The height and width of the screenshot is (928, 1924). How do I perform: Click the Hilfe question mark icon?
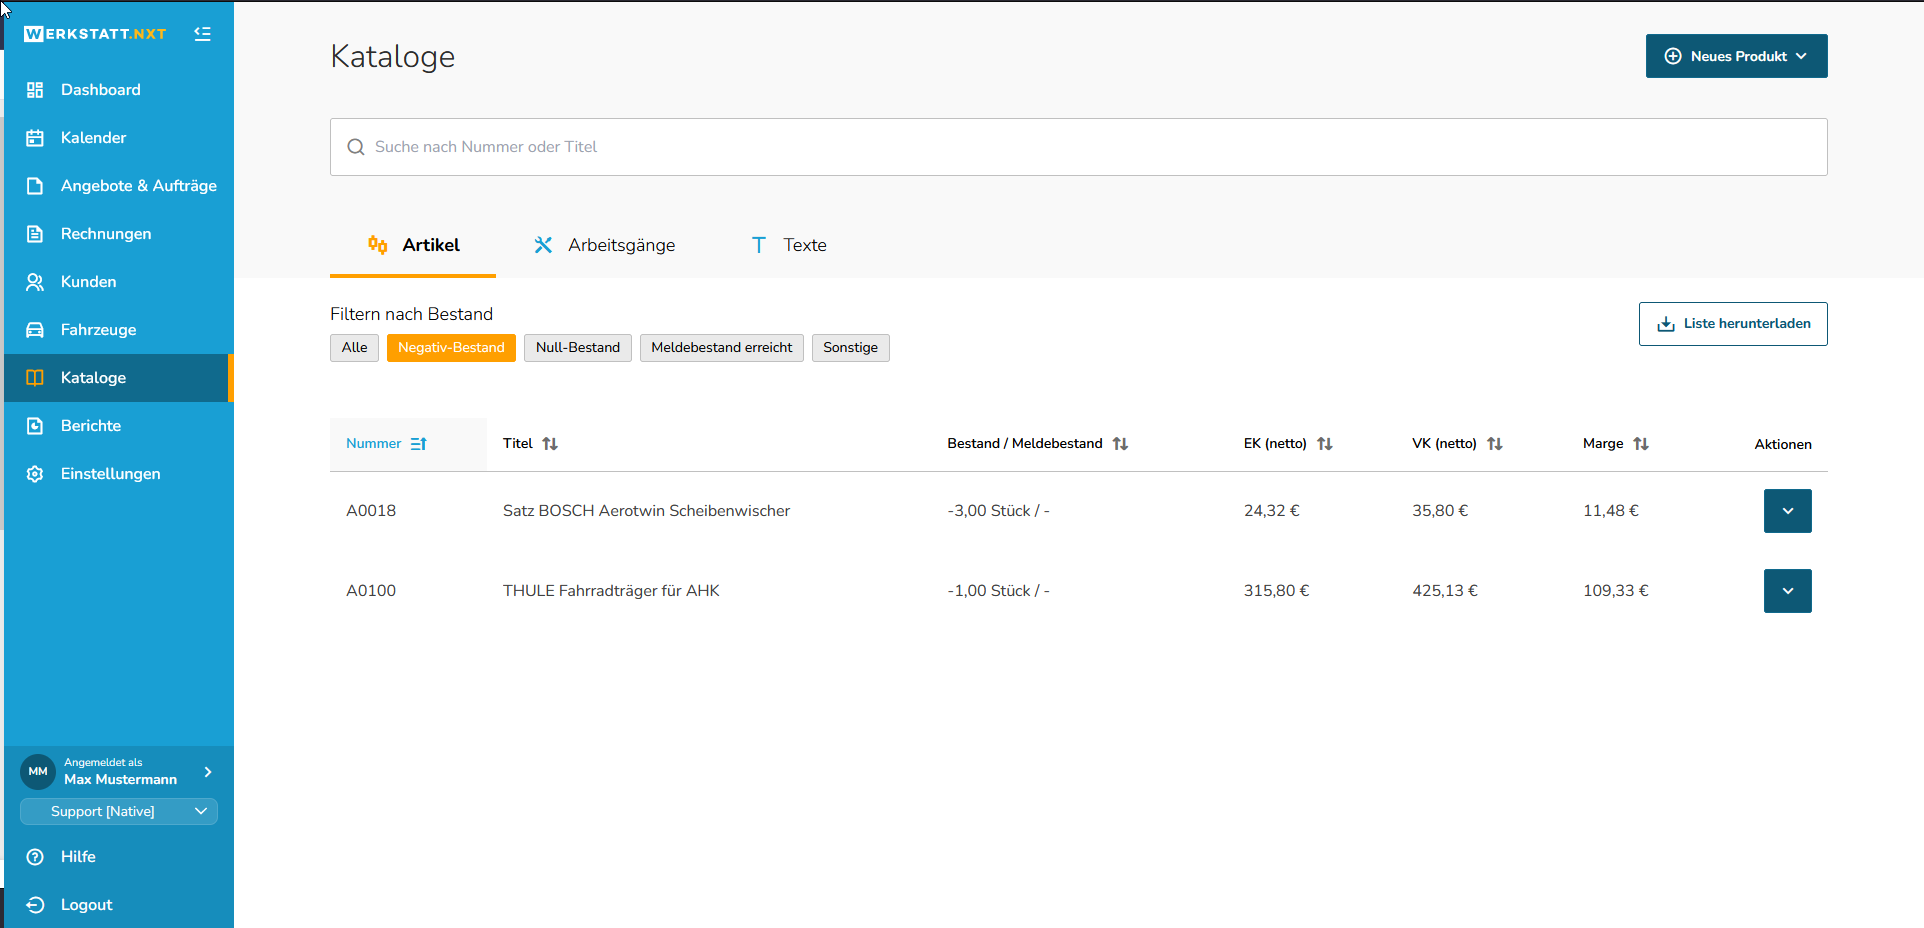35,857
